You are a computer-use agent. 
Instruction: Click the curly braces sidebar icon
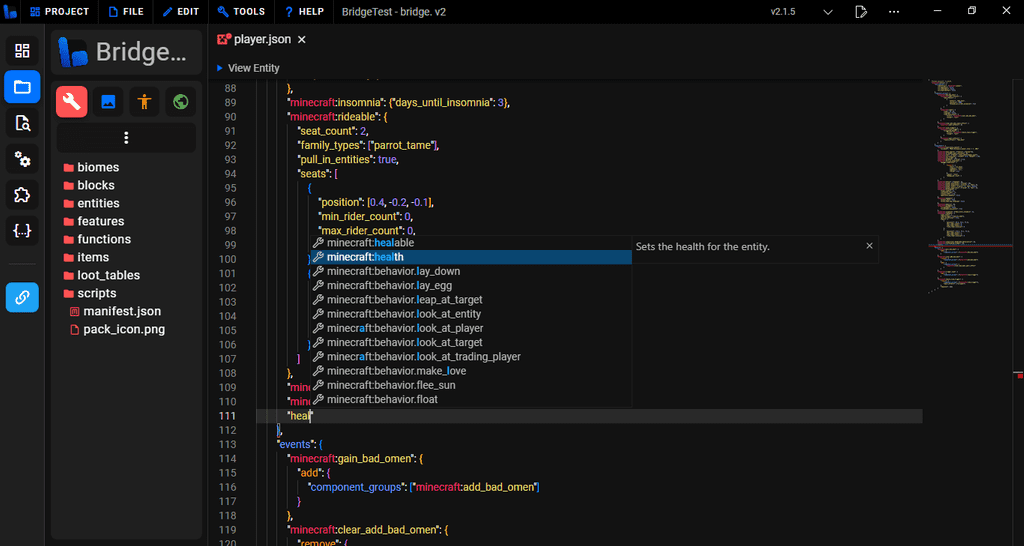[x=22, y=231]
